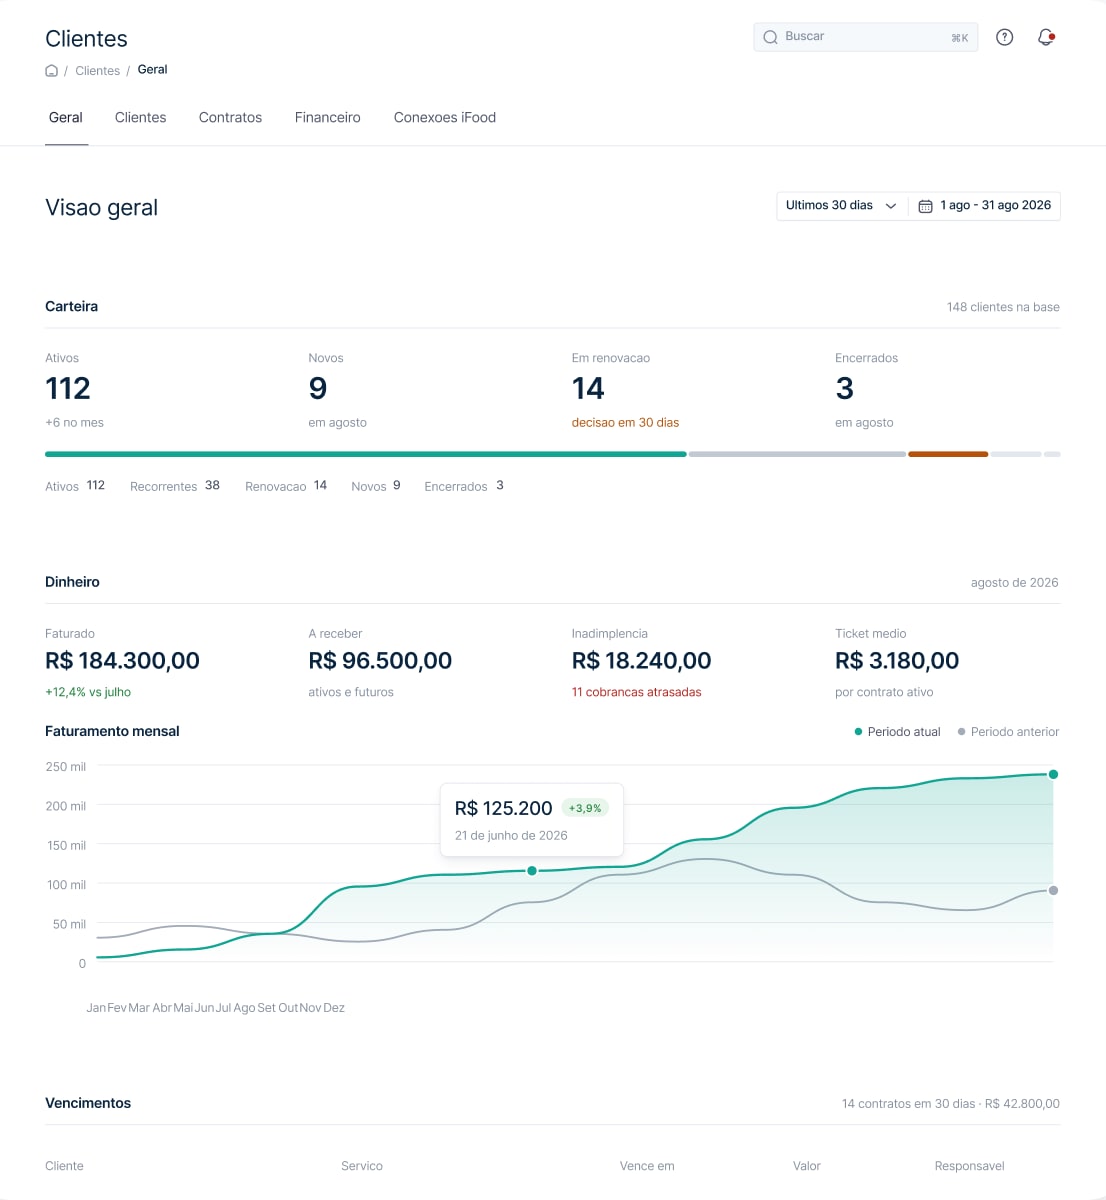Click '+12,4% vs julho' text
Screen dimensions: 1106x1200
point(88,692)
